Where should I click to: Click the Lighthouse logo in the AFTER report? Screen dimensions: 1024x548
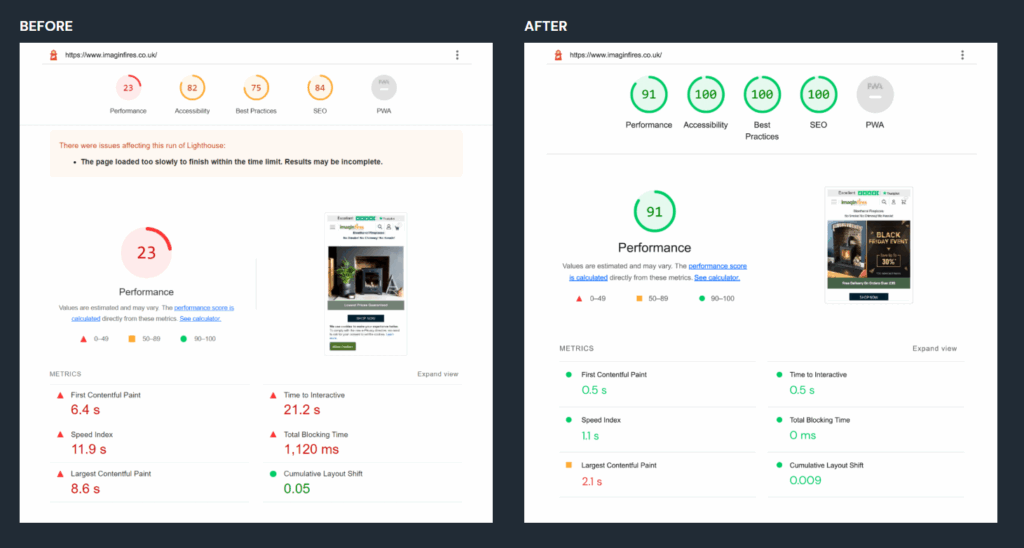557,55
